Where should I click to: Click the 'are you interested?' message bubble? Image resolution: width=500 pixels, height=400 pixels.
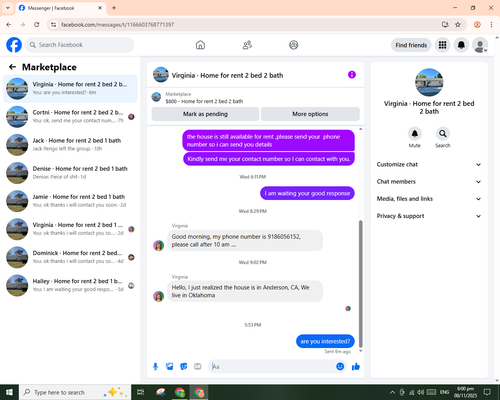pos(325,341)
